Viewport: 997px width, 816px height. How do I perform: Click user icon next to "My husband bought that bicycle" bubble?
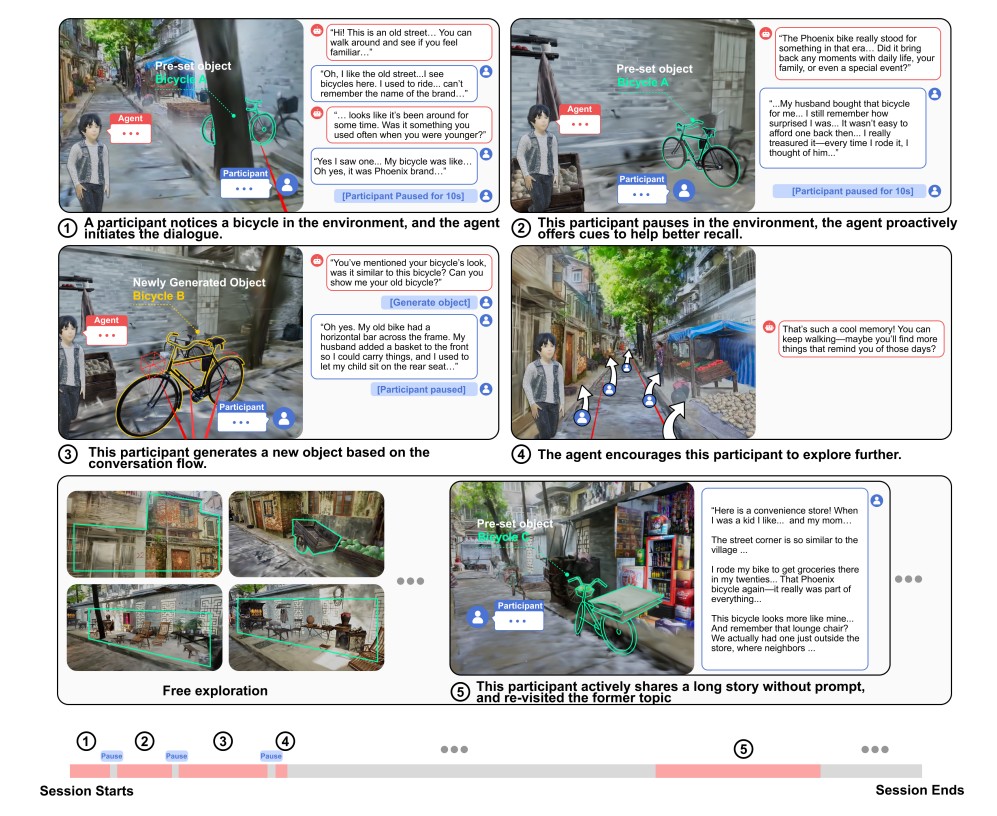935,93
